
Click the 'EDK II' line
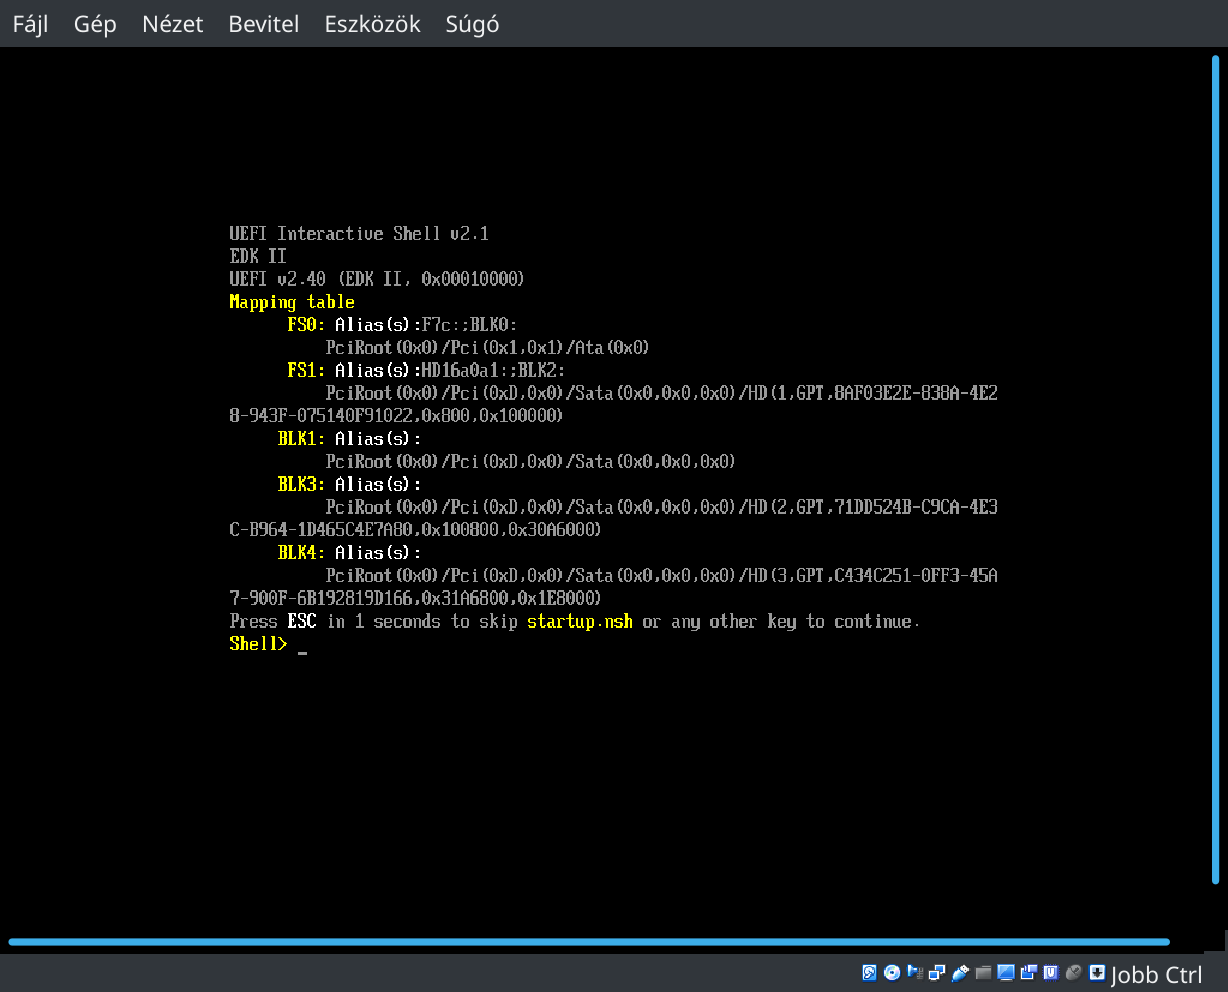(258, 256)
